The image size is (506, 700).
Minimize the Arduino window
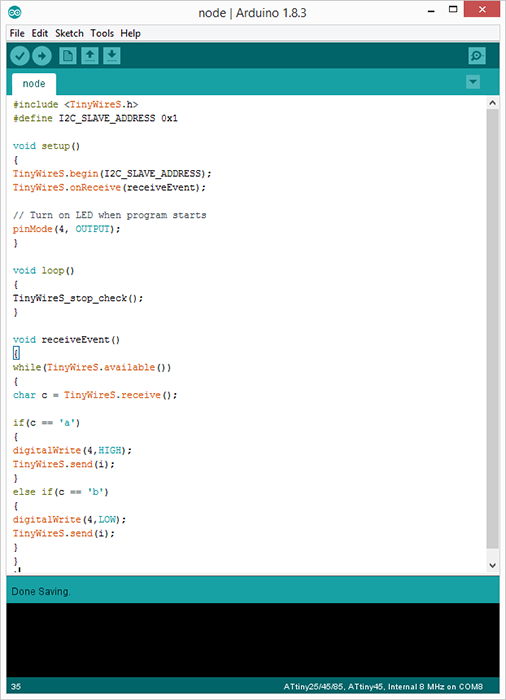[431, 10]
